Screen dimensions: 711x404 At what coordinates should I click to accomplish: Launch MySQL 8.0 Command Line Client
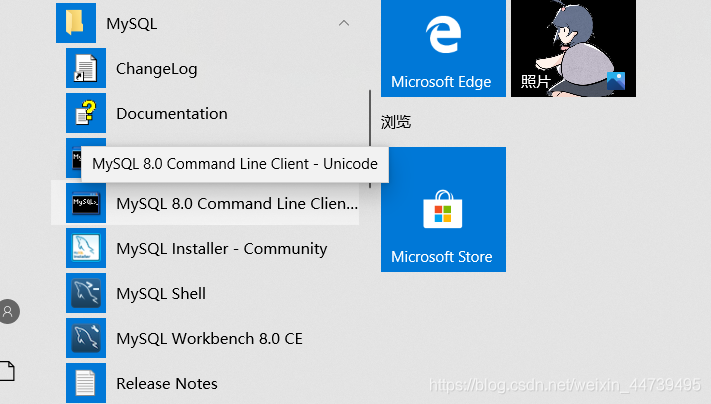[x=236, y=204]
